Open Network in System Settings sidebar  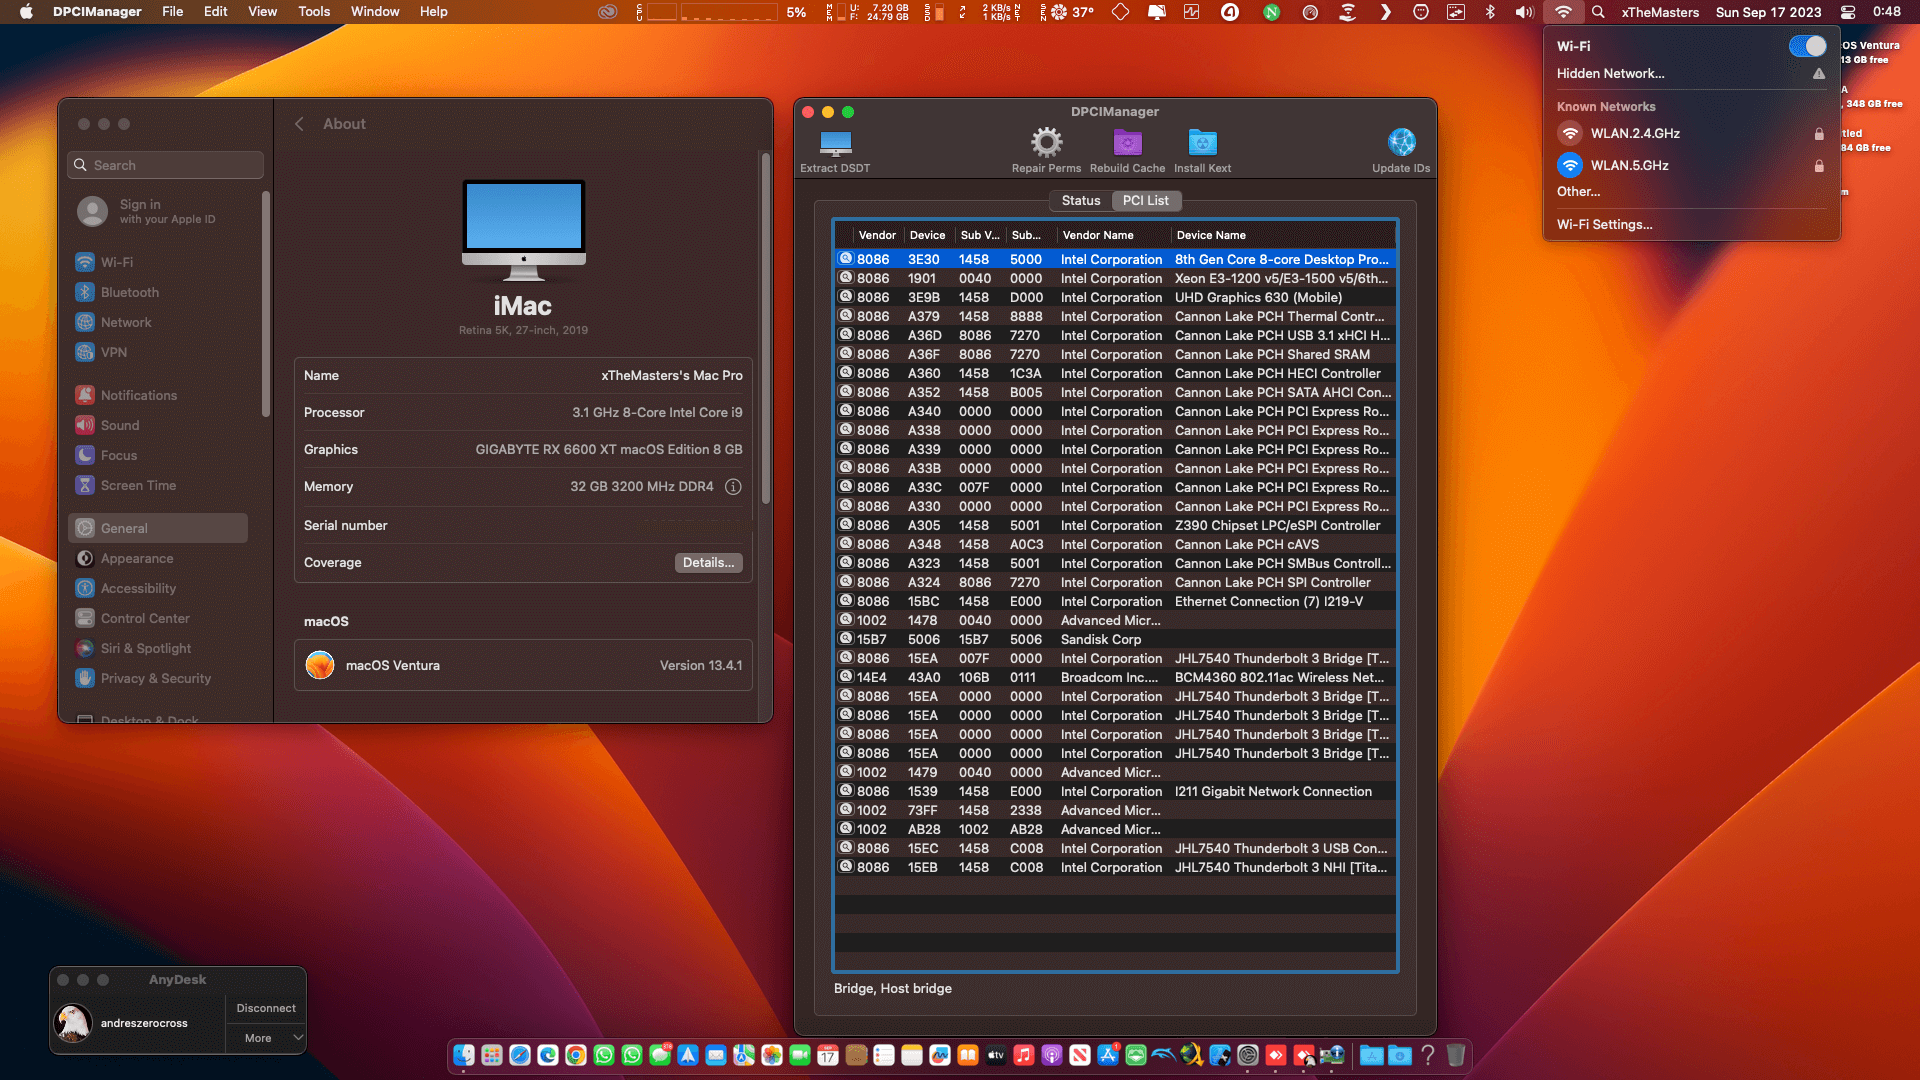point(158,322)
